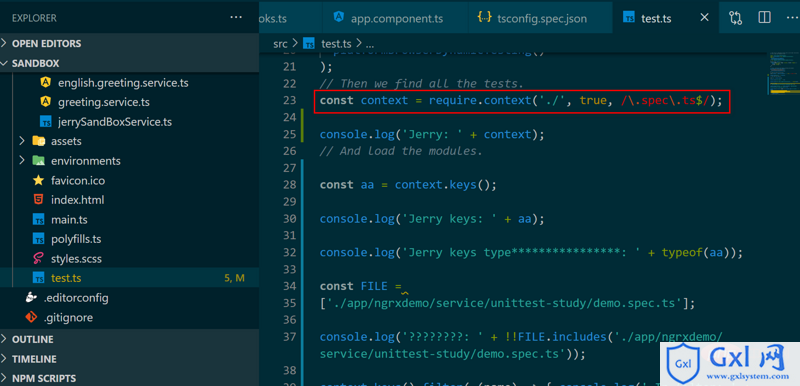Click the TS icon in breadcrumb path
The width and height of the screenshot is (800, 386).
[309, 44]
